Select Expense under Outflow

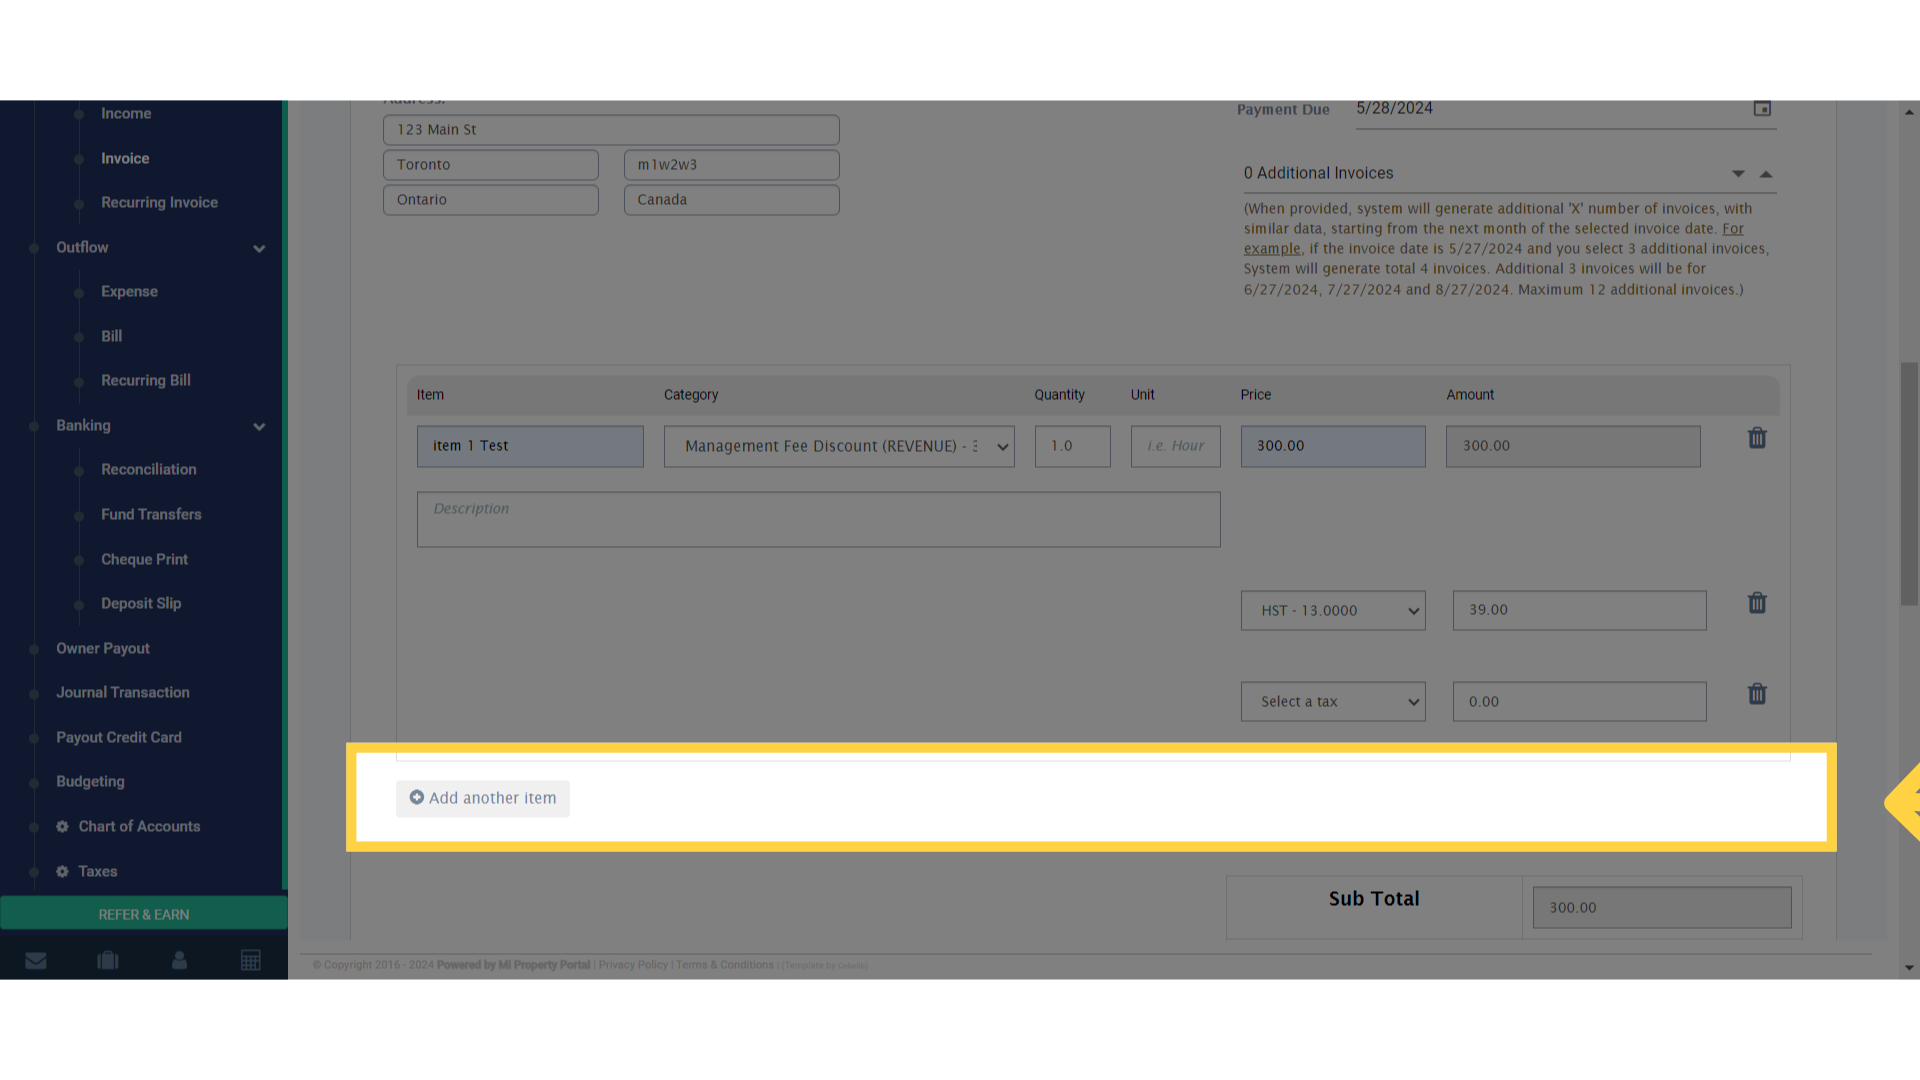pyautogui.click(x=129, y=291)
